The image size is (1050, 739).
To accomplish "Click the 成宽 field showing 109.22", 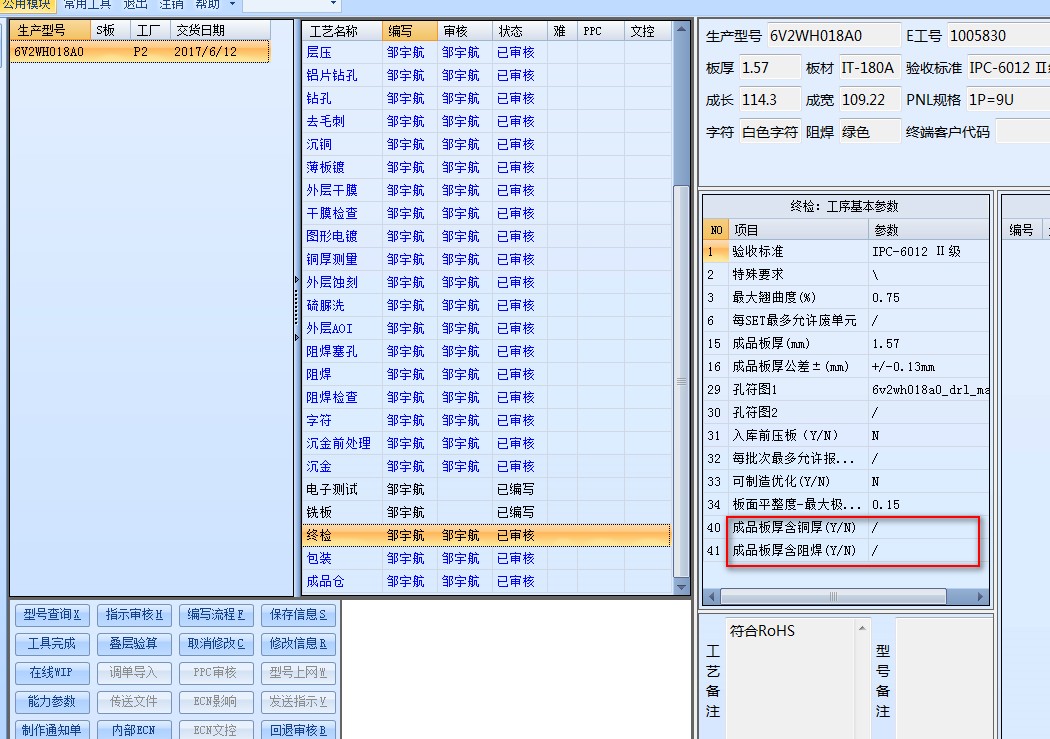I will (869, 100).
